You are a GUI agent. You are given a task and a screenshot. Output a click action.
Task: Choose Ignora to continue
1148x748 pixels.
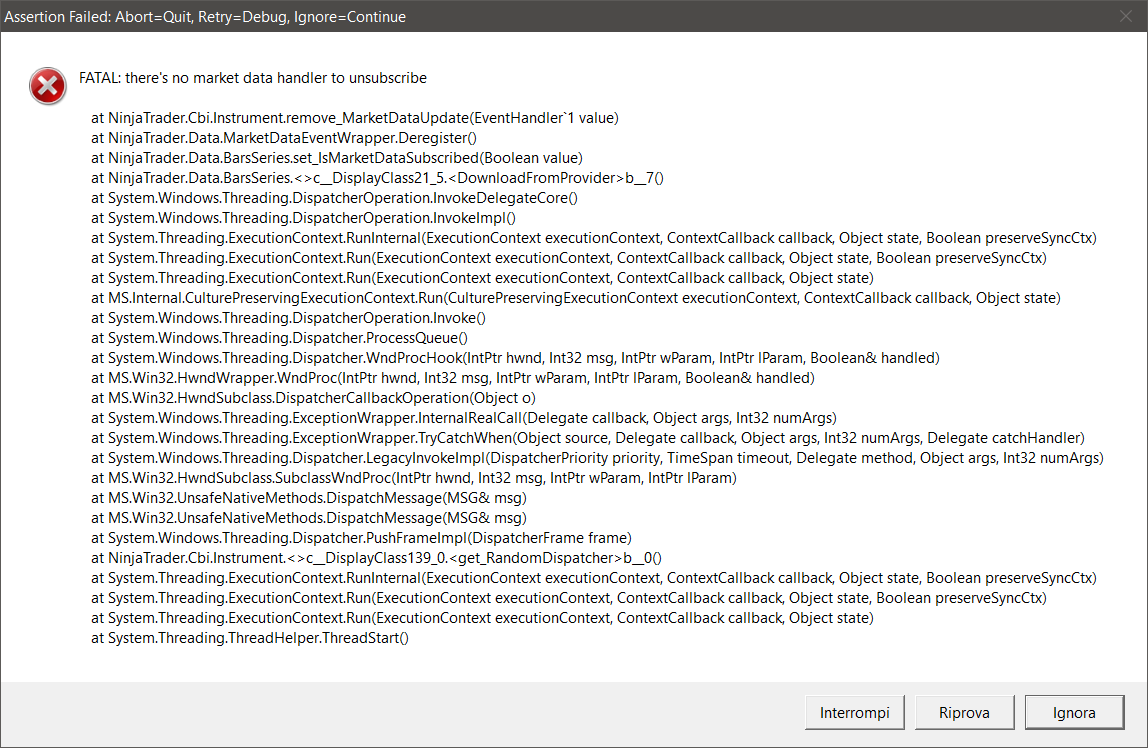[x=1074, y=713]
